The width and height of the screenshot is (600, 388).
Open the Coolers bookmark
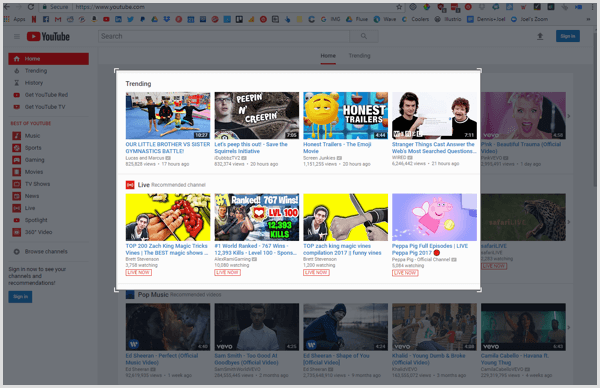click(x=416, y=19)
